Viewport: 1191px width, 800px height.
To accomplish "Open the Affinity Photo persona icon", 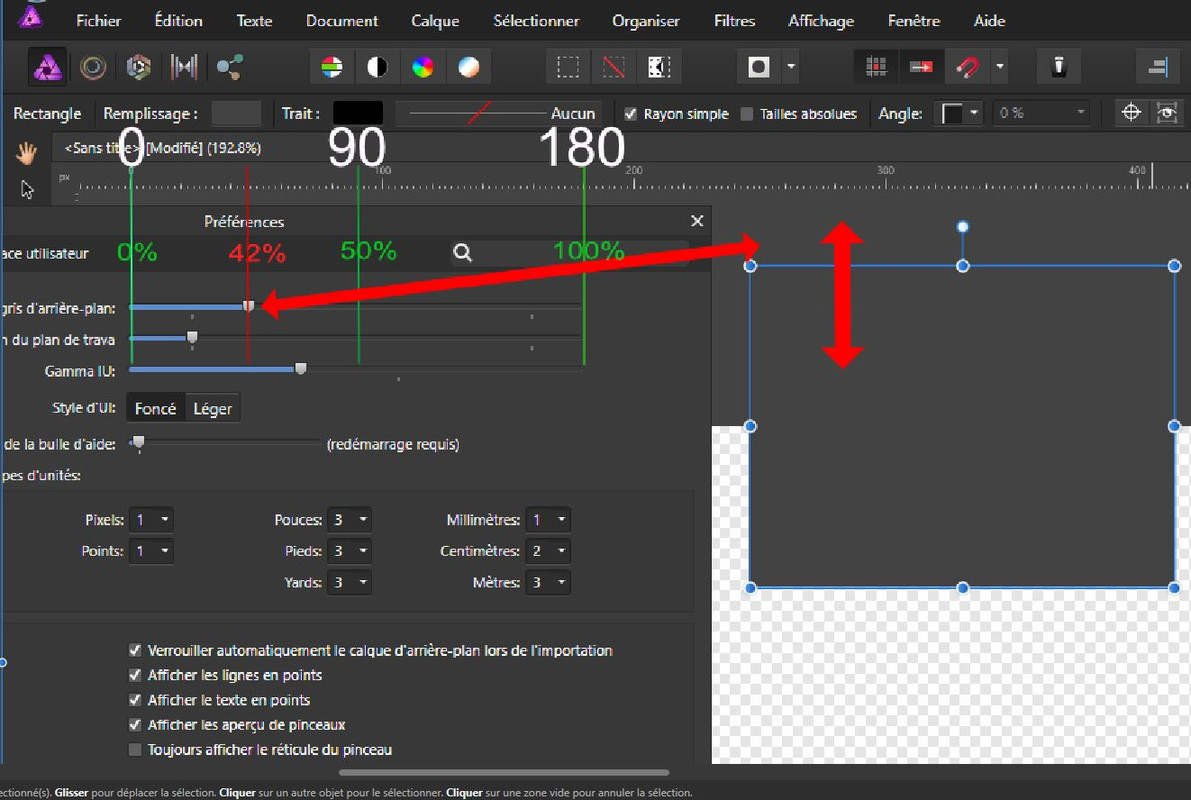I will pos(47,68).
